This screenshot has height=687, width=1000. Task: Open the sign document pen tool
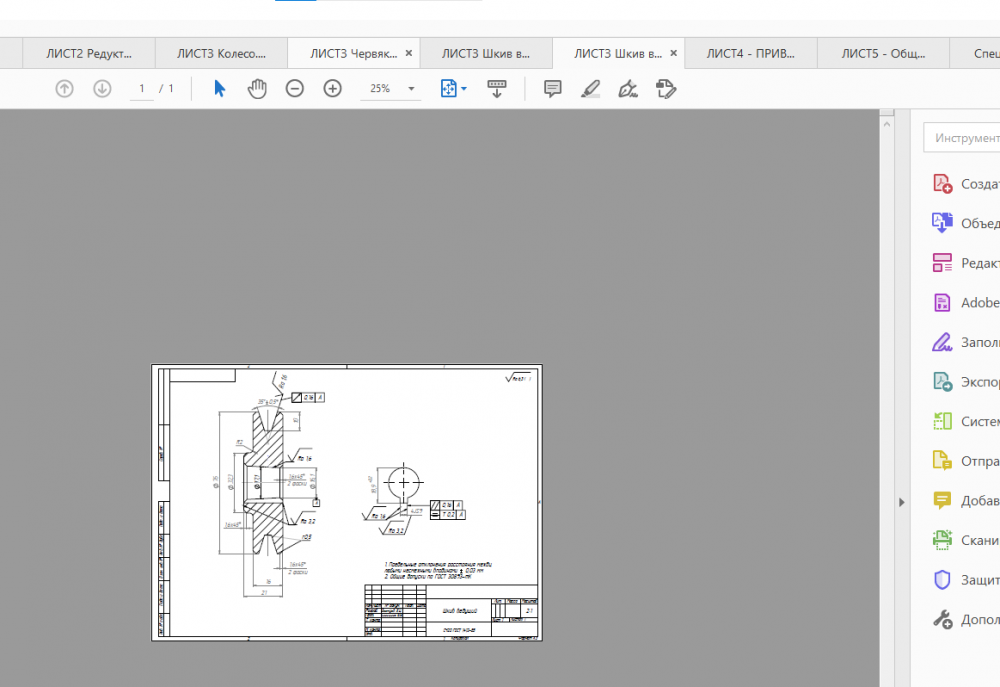[x=628, y=89]
